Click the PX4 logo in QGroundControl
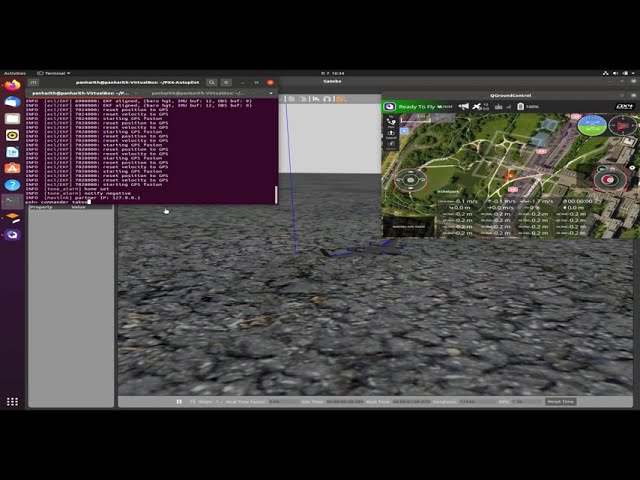This screenshot has width=640, height=480. click(x=624, y=107)
